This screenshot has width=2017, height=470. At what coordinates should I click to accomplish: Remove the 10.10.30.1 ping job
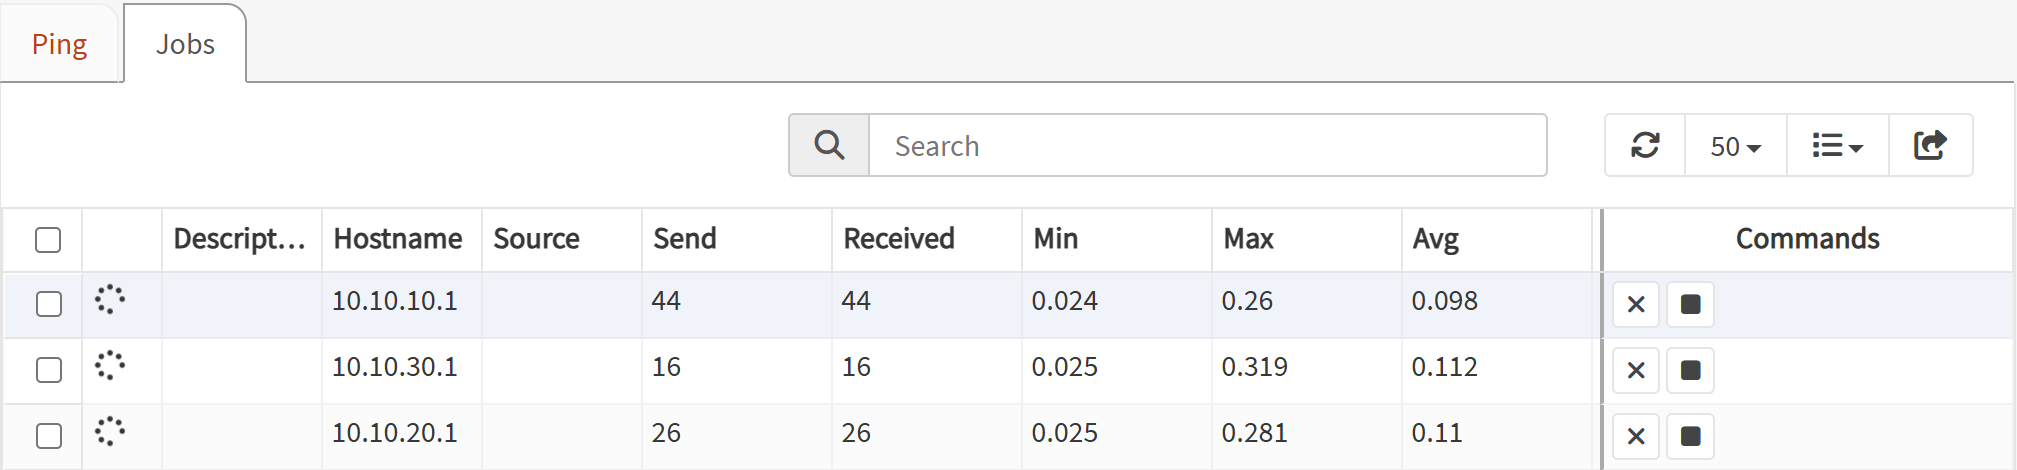[1636, 370]
